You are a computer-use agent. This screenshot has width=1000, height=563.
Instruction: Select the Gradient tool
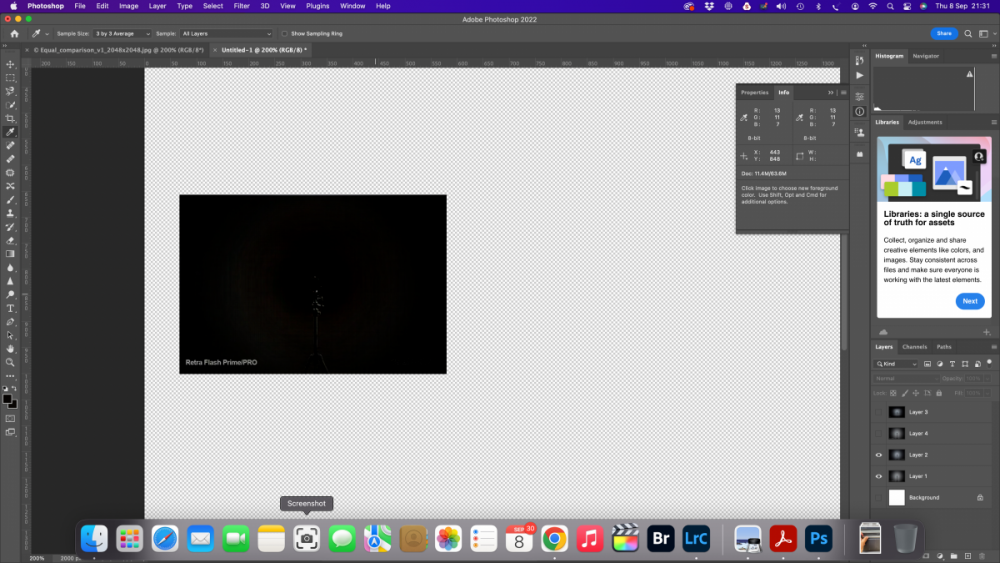pyautogui.click(x=10, y=254)
